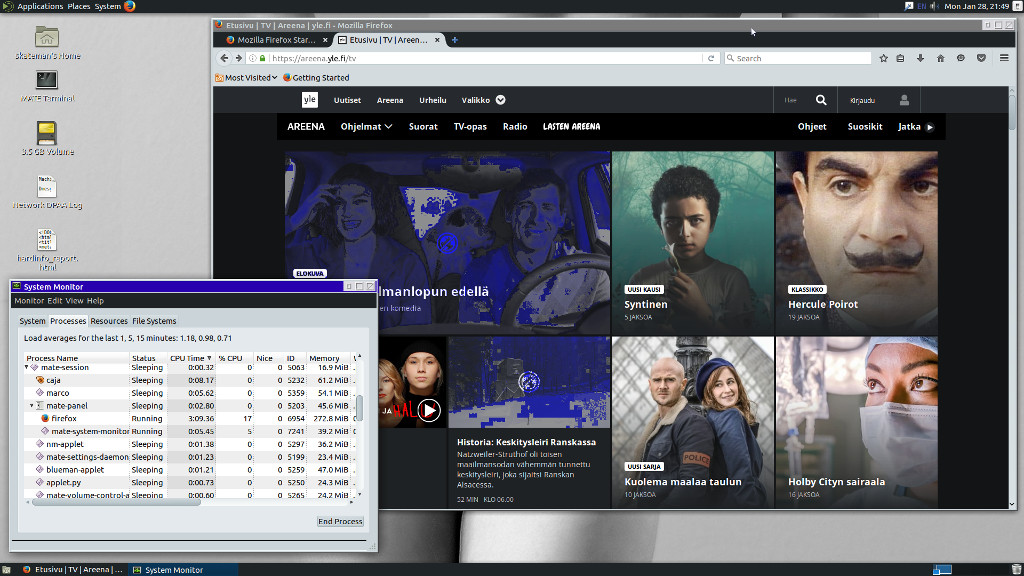Screen dimensions: 1024x576
Task: Click the Pocket icon in Firefox toolbar
Action: 981,58
